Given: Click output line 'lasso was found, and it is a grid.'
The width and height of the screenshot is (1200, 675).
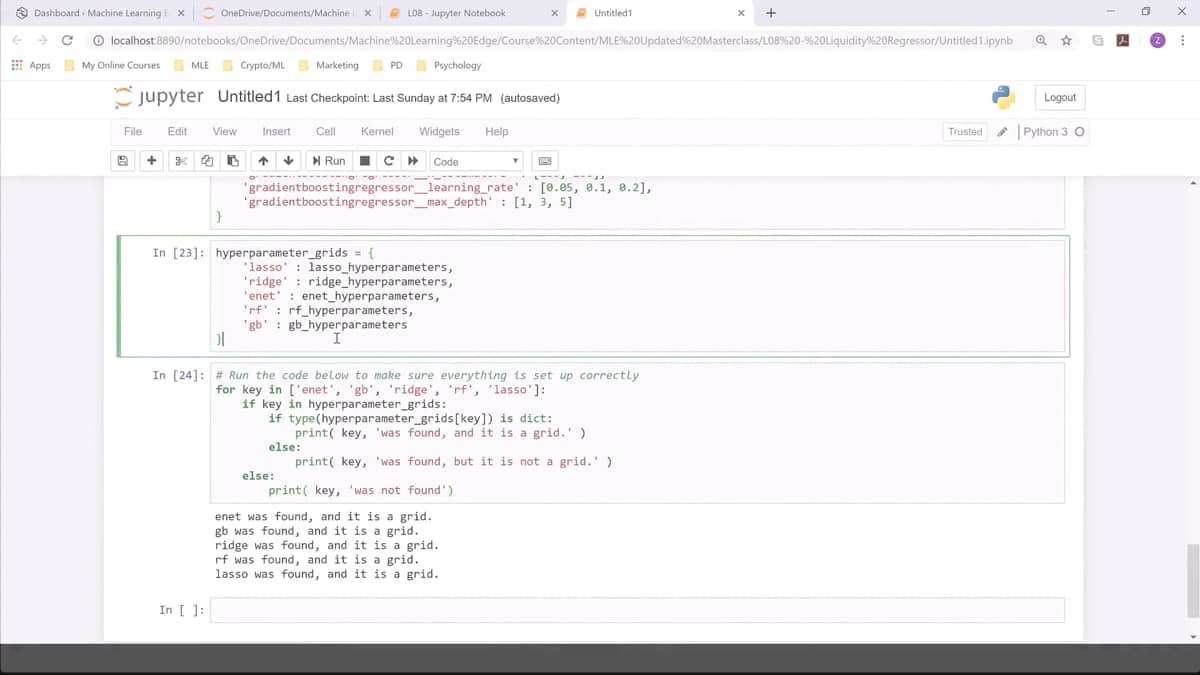Looking at the screenshot, I should (326, 574).
